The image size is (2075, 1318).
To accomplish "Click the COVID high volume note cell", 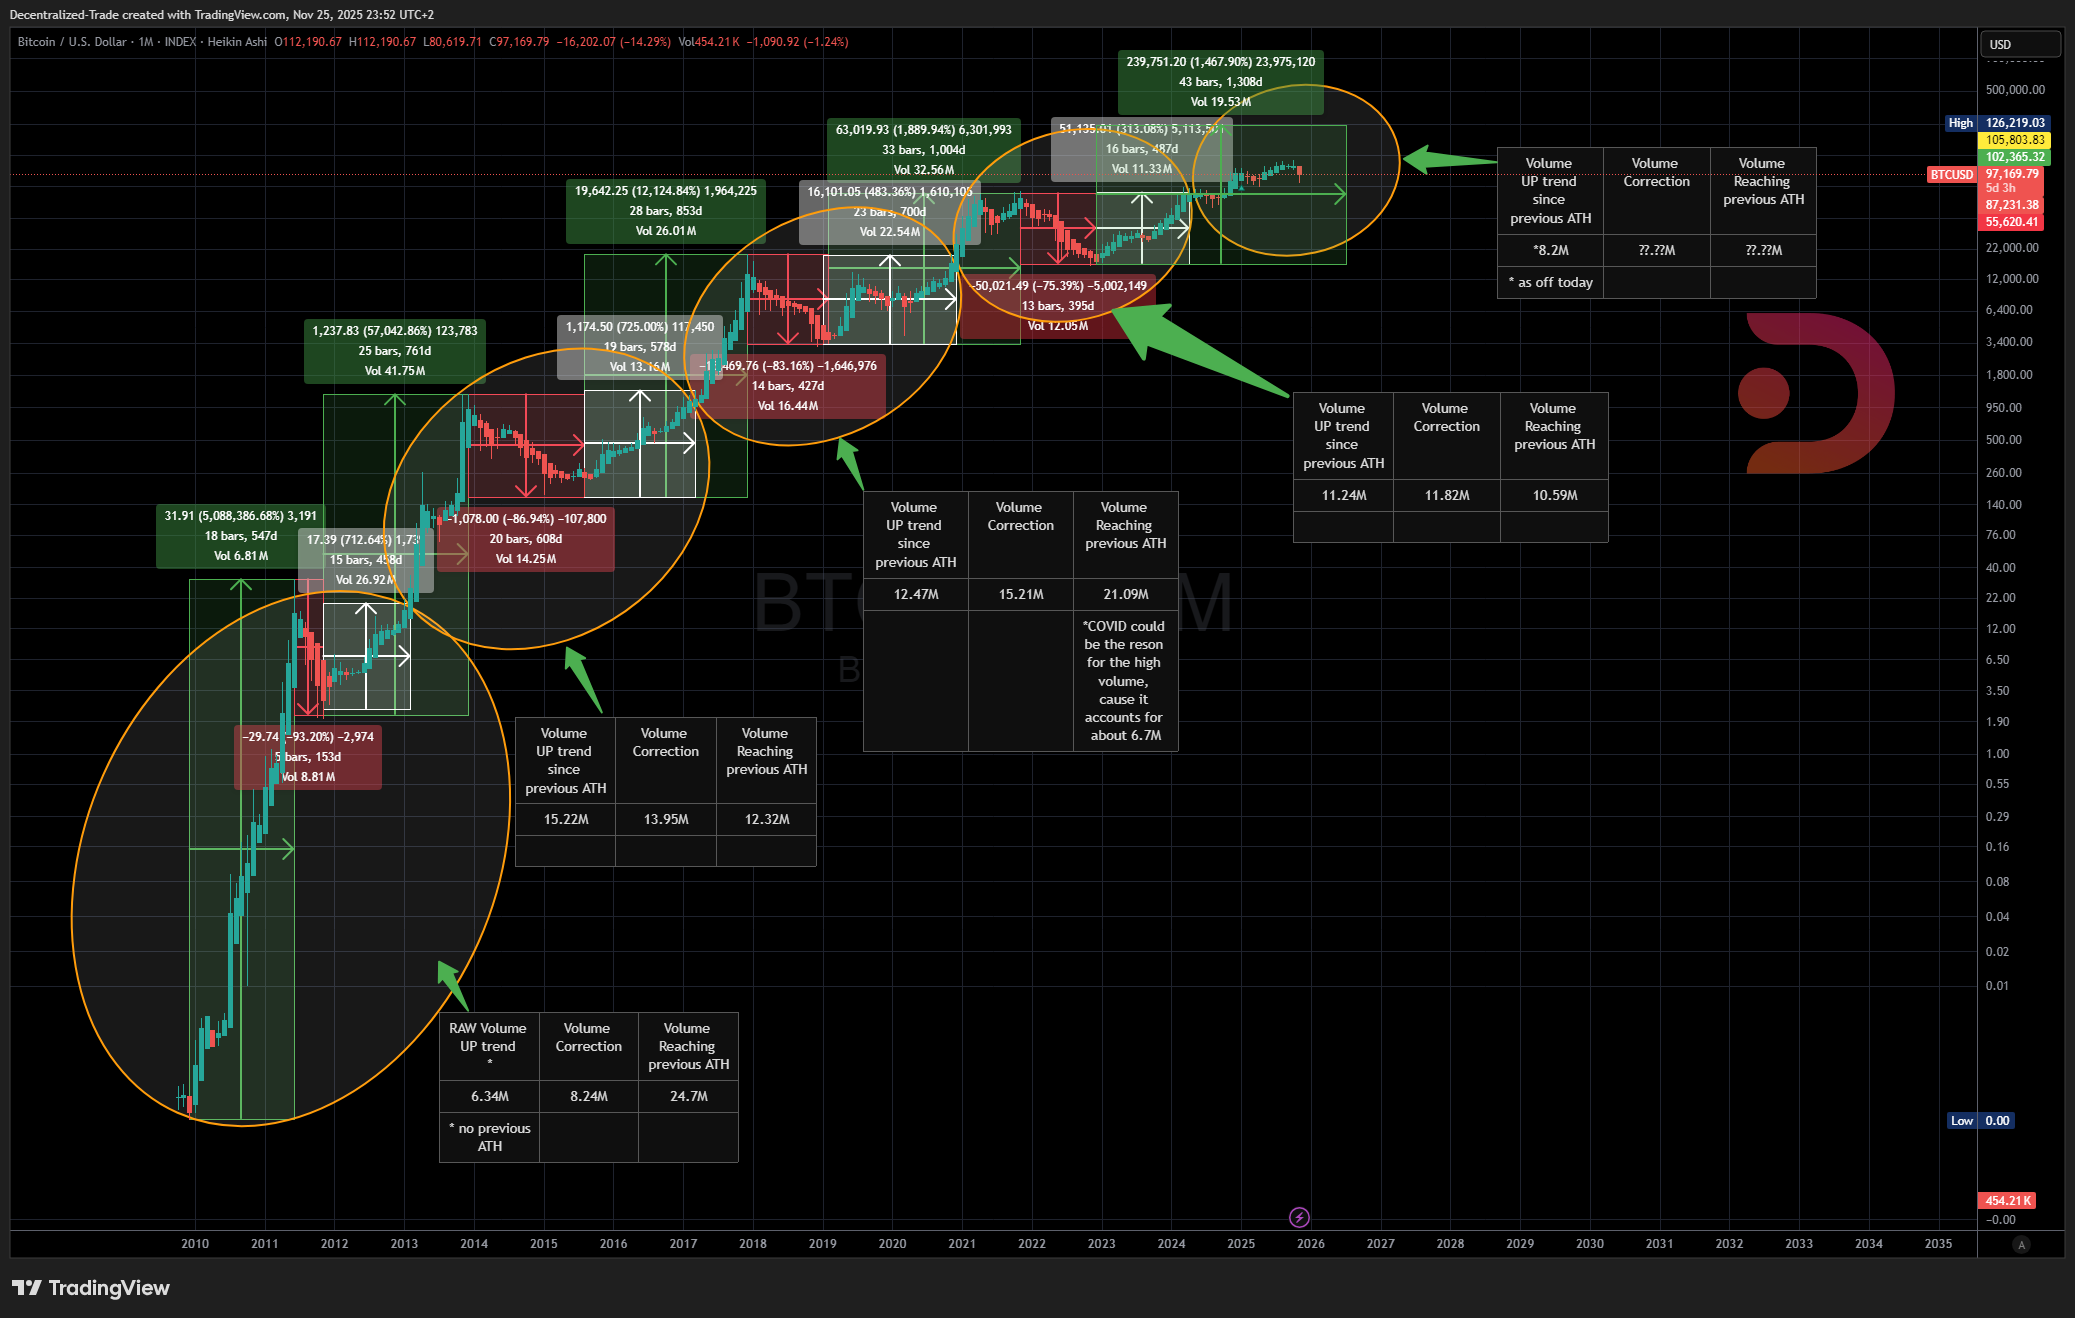I will pos(1126,681).
